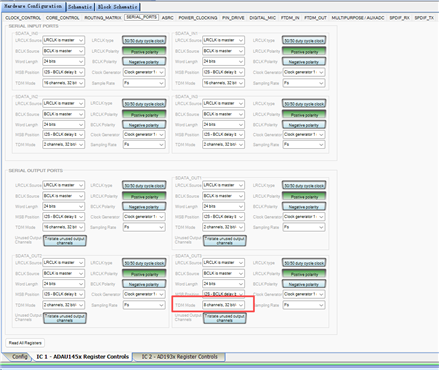Screen dimensions: 439x370
Task: Toggle SDATA_IN0 LRCLK type duty cycle button
Action: (x=144, y=40)
